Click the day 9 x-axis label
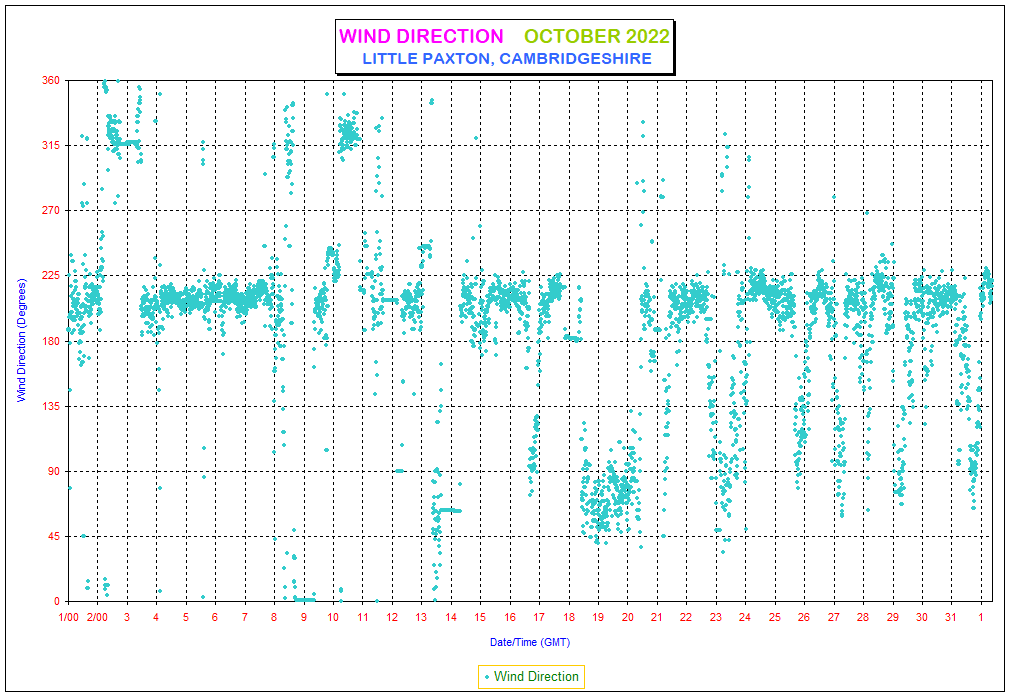Image resolution: width=1010 pixels, height=696 pixels. coord(303,617)
